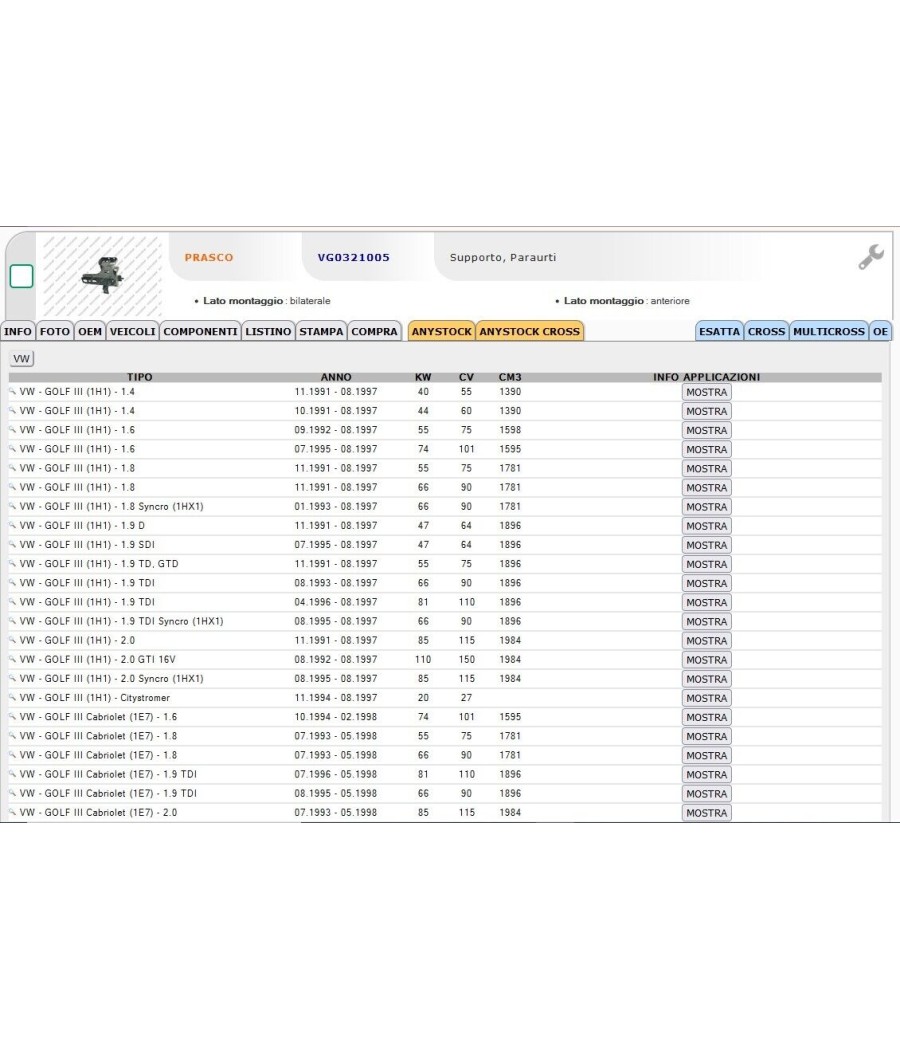The image size is (900, 1050).
Task: Click MOSTRA for Golf III Cabriolet 1.6
Action: 706,717
